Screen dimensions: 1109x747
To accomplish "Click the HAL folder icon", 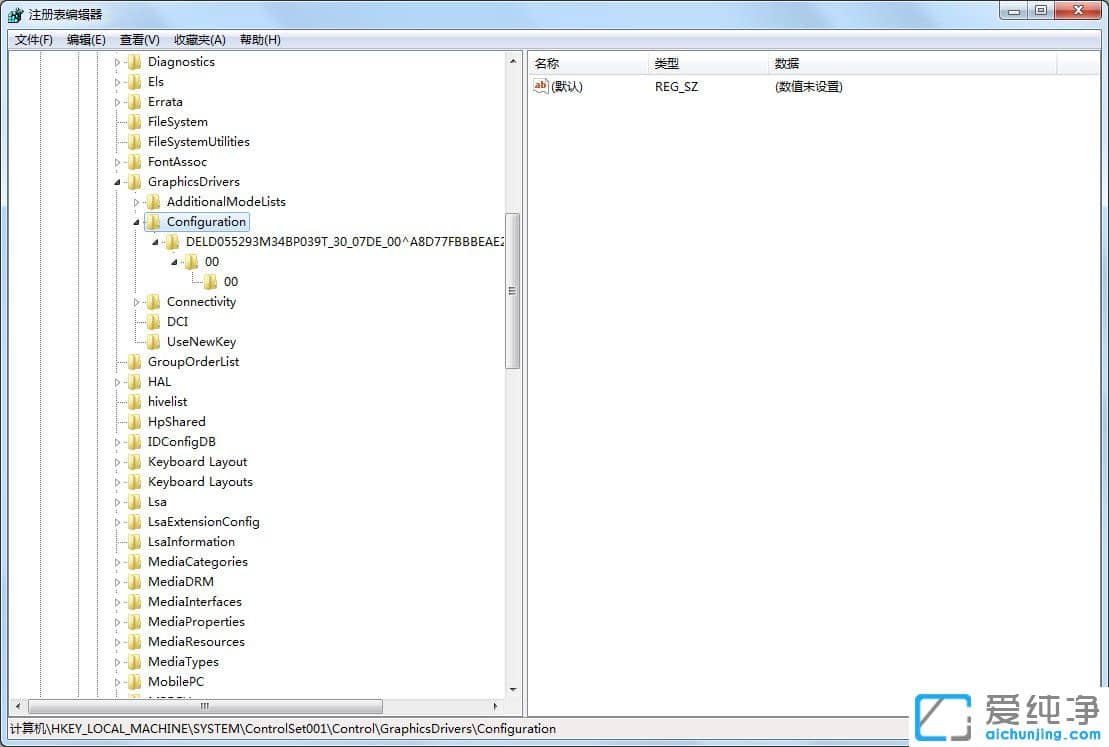I will pyautogui.click(x=134, y=381).
